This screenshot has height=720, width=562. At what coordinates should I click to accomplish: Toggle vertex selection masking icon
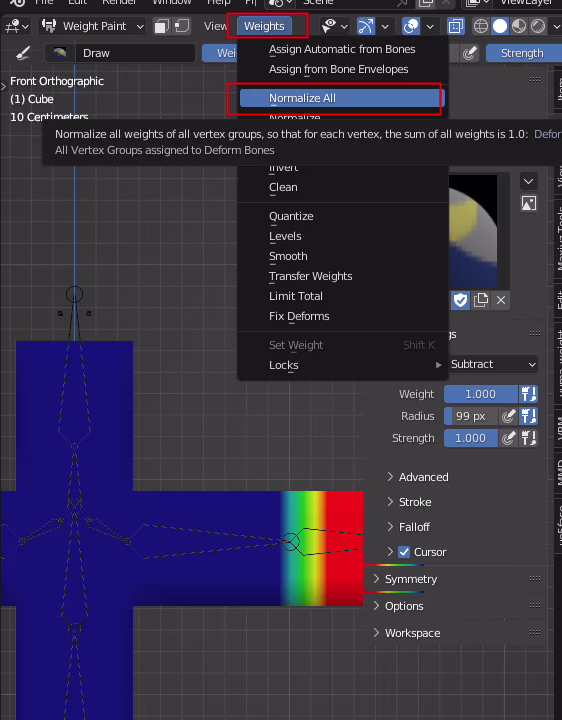point(182,26)
